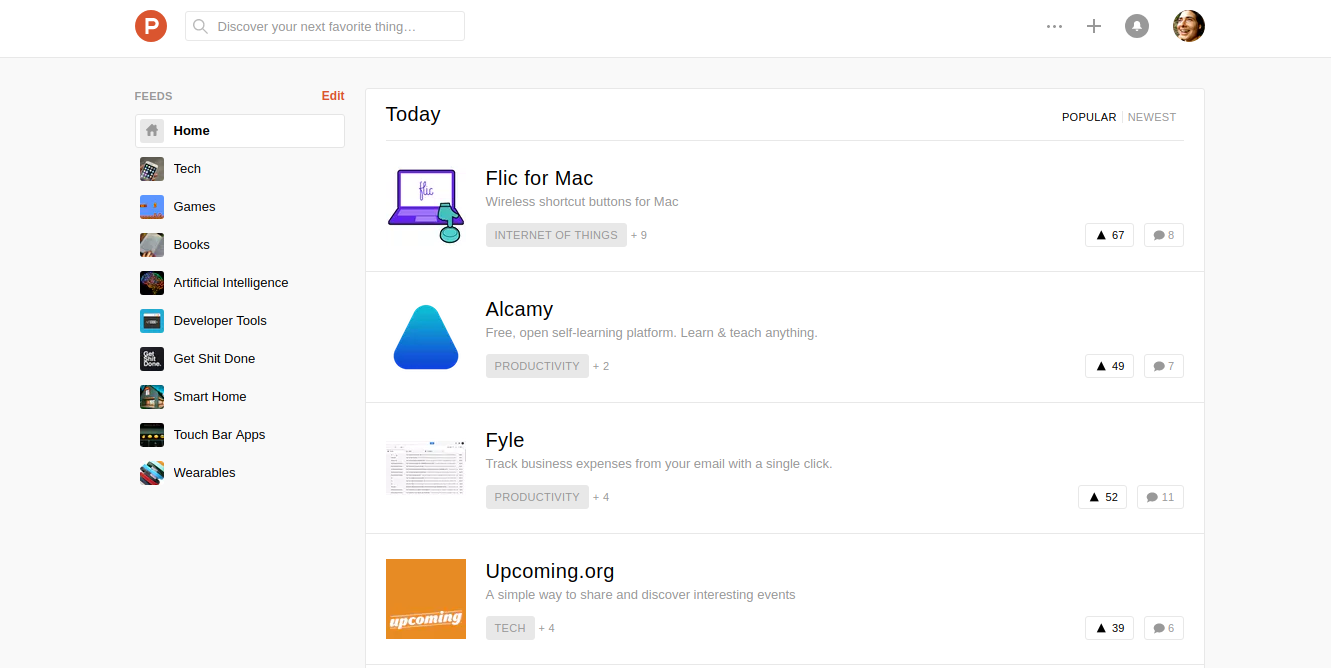The image size is (1331, 668).
Task: Upvote the Alcamy product
Action: [1109, 365]
